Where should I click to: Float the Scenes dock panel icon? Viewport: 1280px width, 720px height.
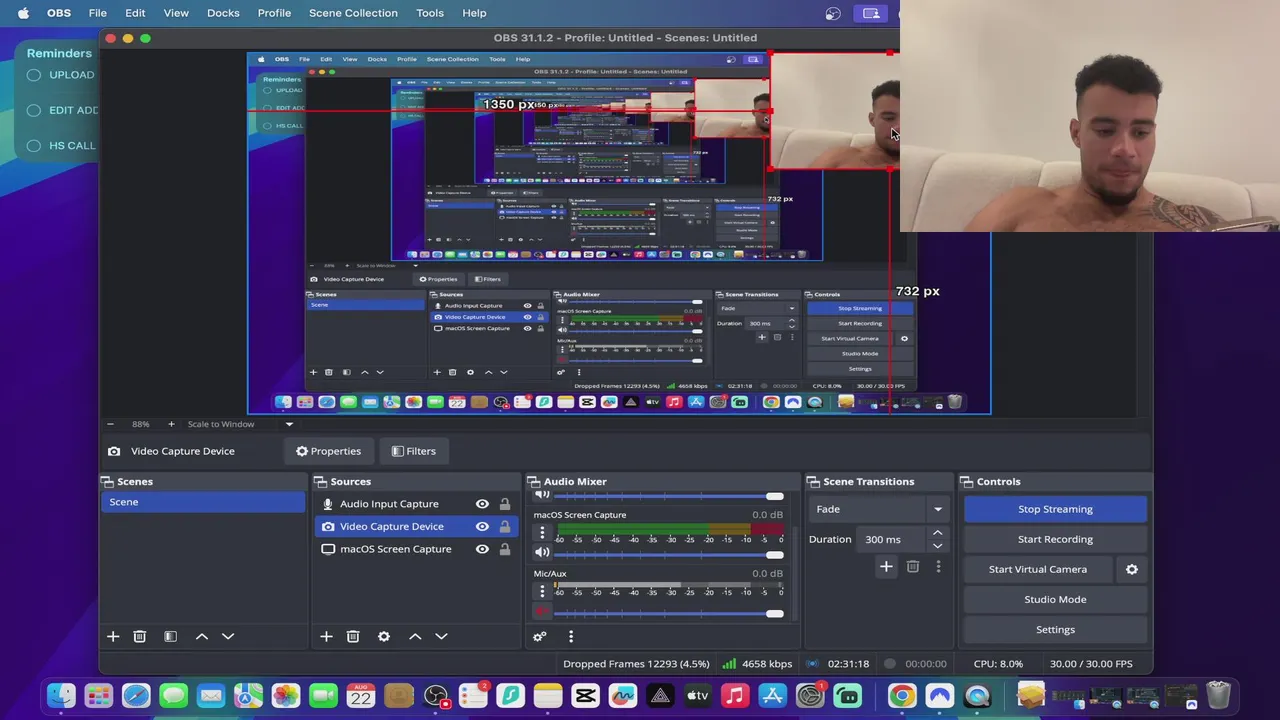108,481
